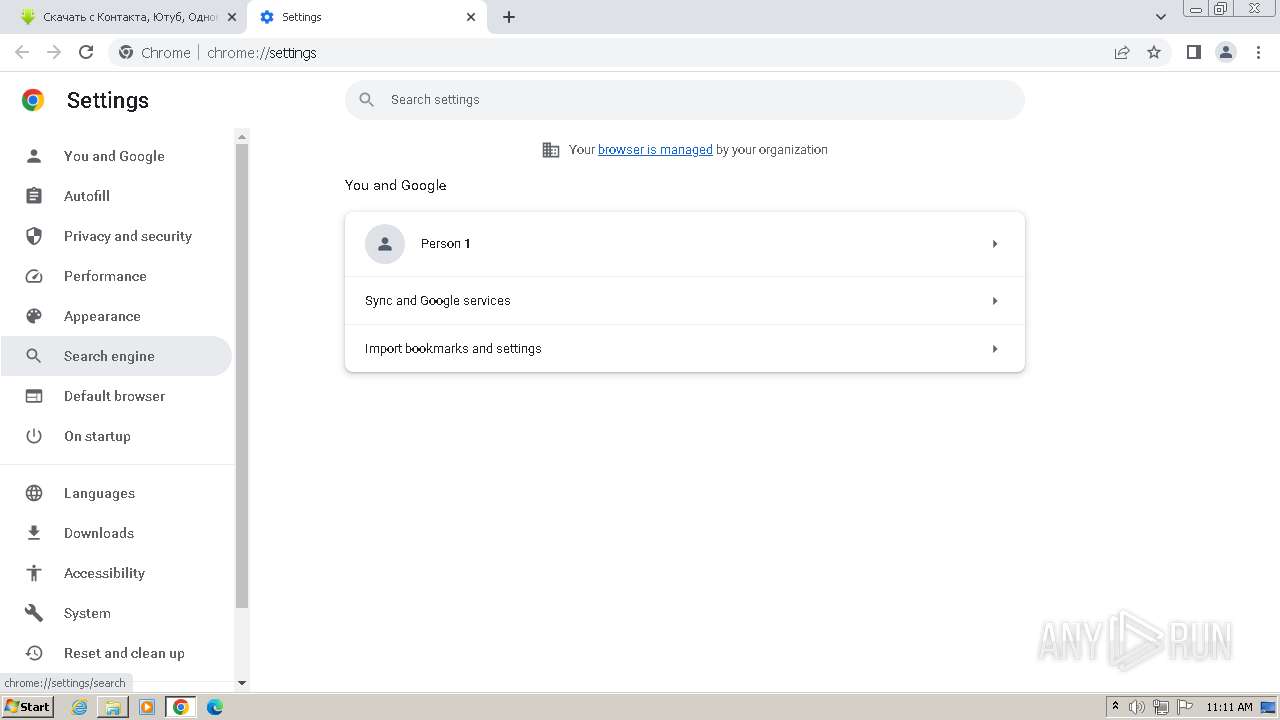Viewport: 1280px width, 720px height.
Task: Select the Settings tab
Action: point(366,17)
